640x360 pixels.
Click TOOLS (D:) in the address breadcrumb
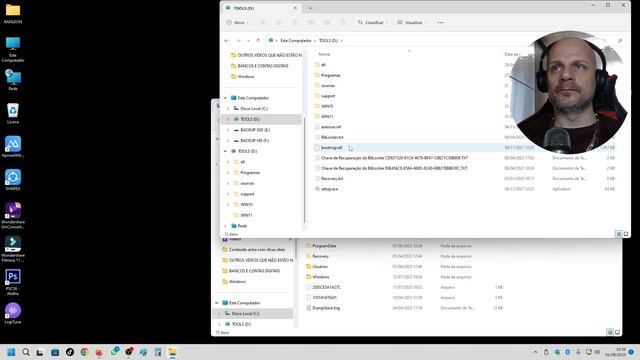[x=328, y=40]
